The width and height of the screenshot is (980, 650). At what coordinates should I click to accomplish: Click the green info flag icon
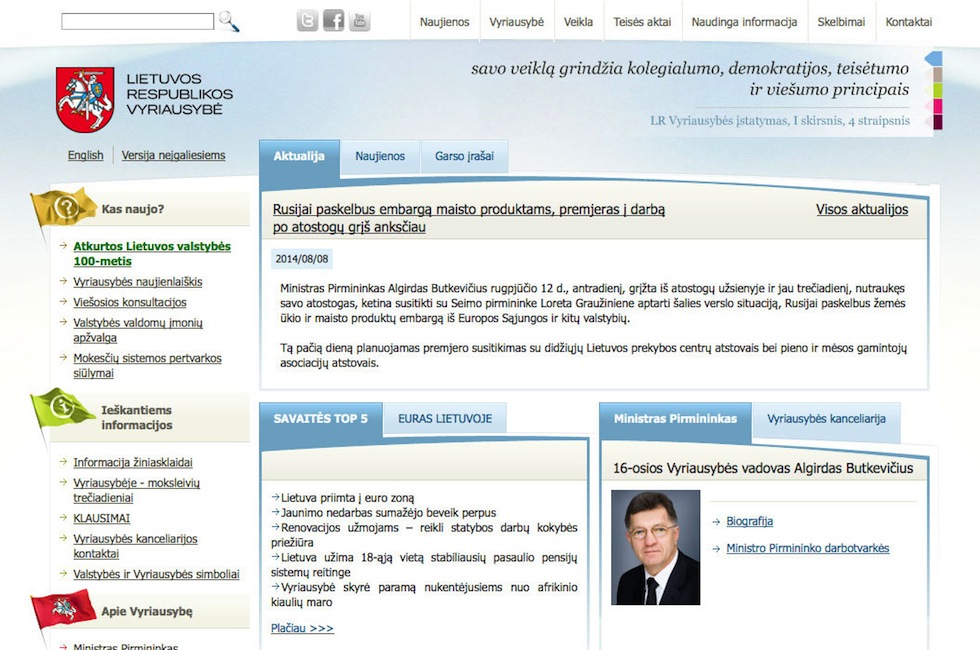[x=62, y=408]
